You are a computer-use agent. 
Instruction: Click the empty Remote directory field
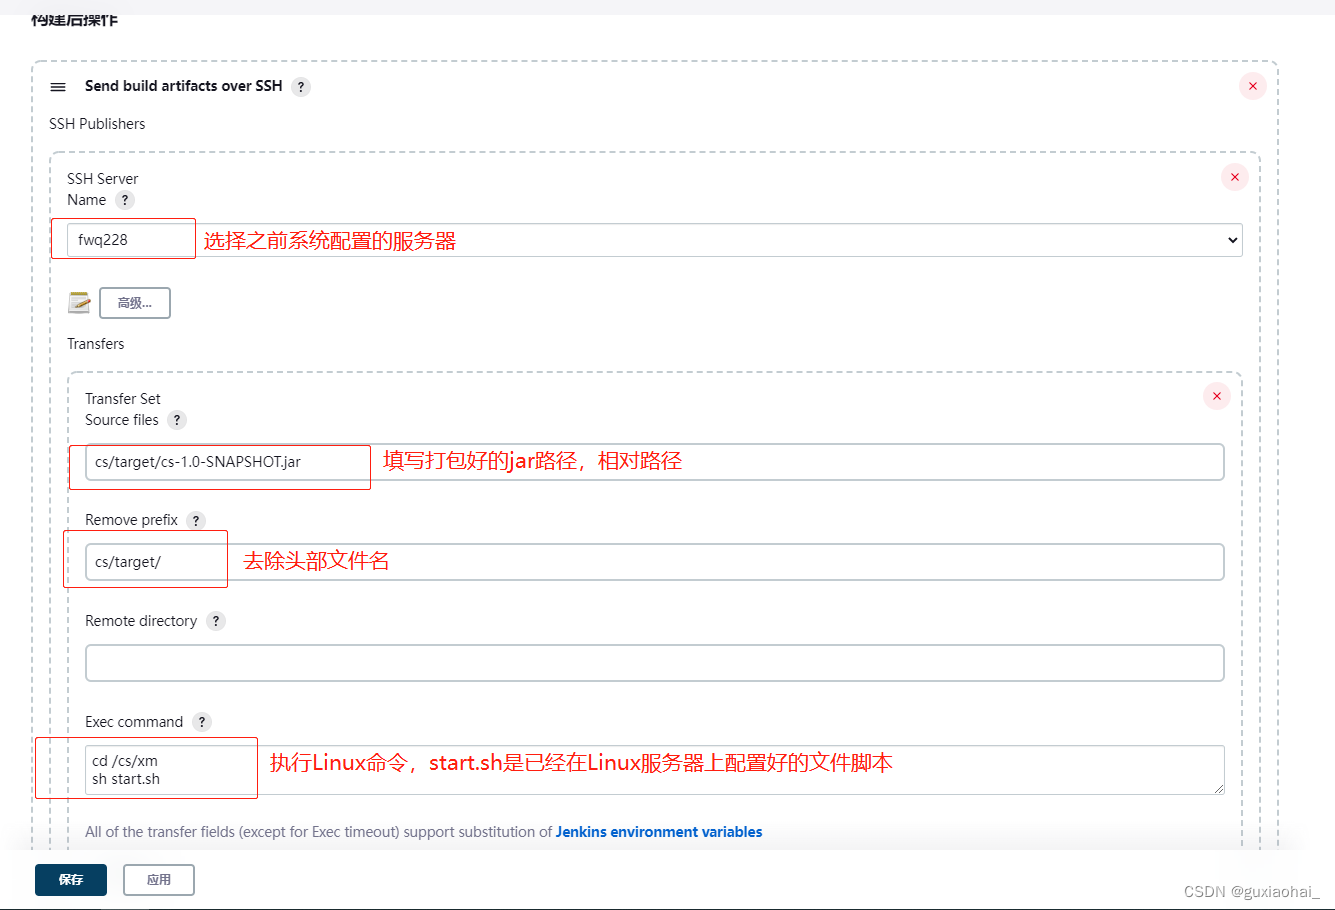point(655,663)
